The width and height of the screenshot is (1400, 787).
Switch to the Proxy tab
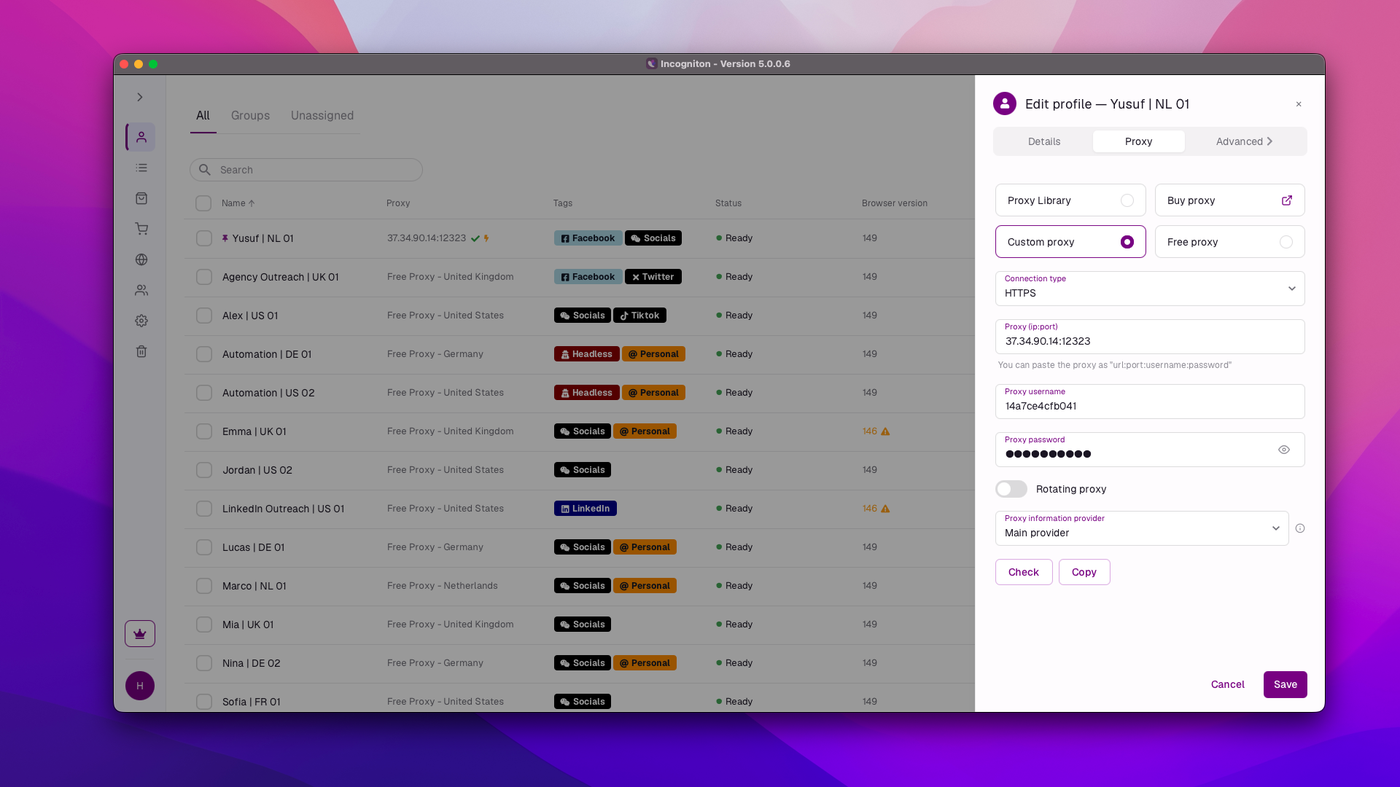point(1139,141)
